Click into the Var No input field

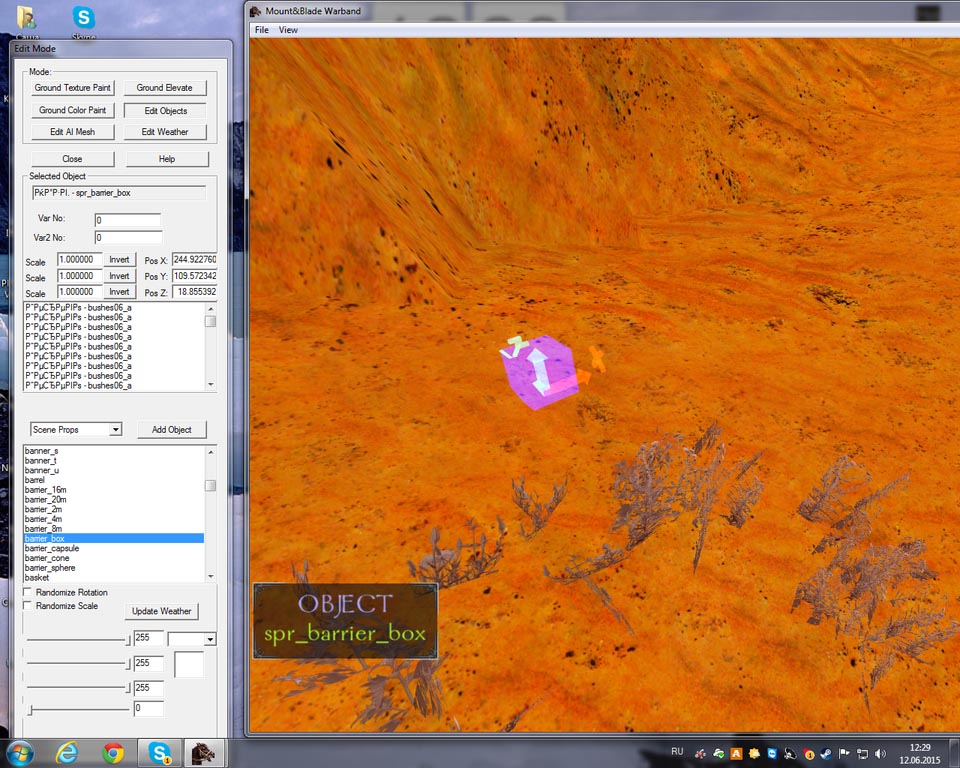[127, 220]
